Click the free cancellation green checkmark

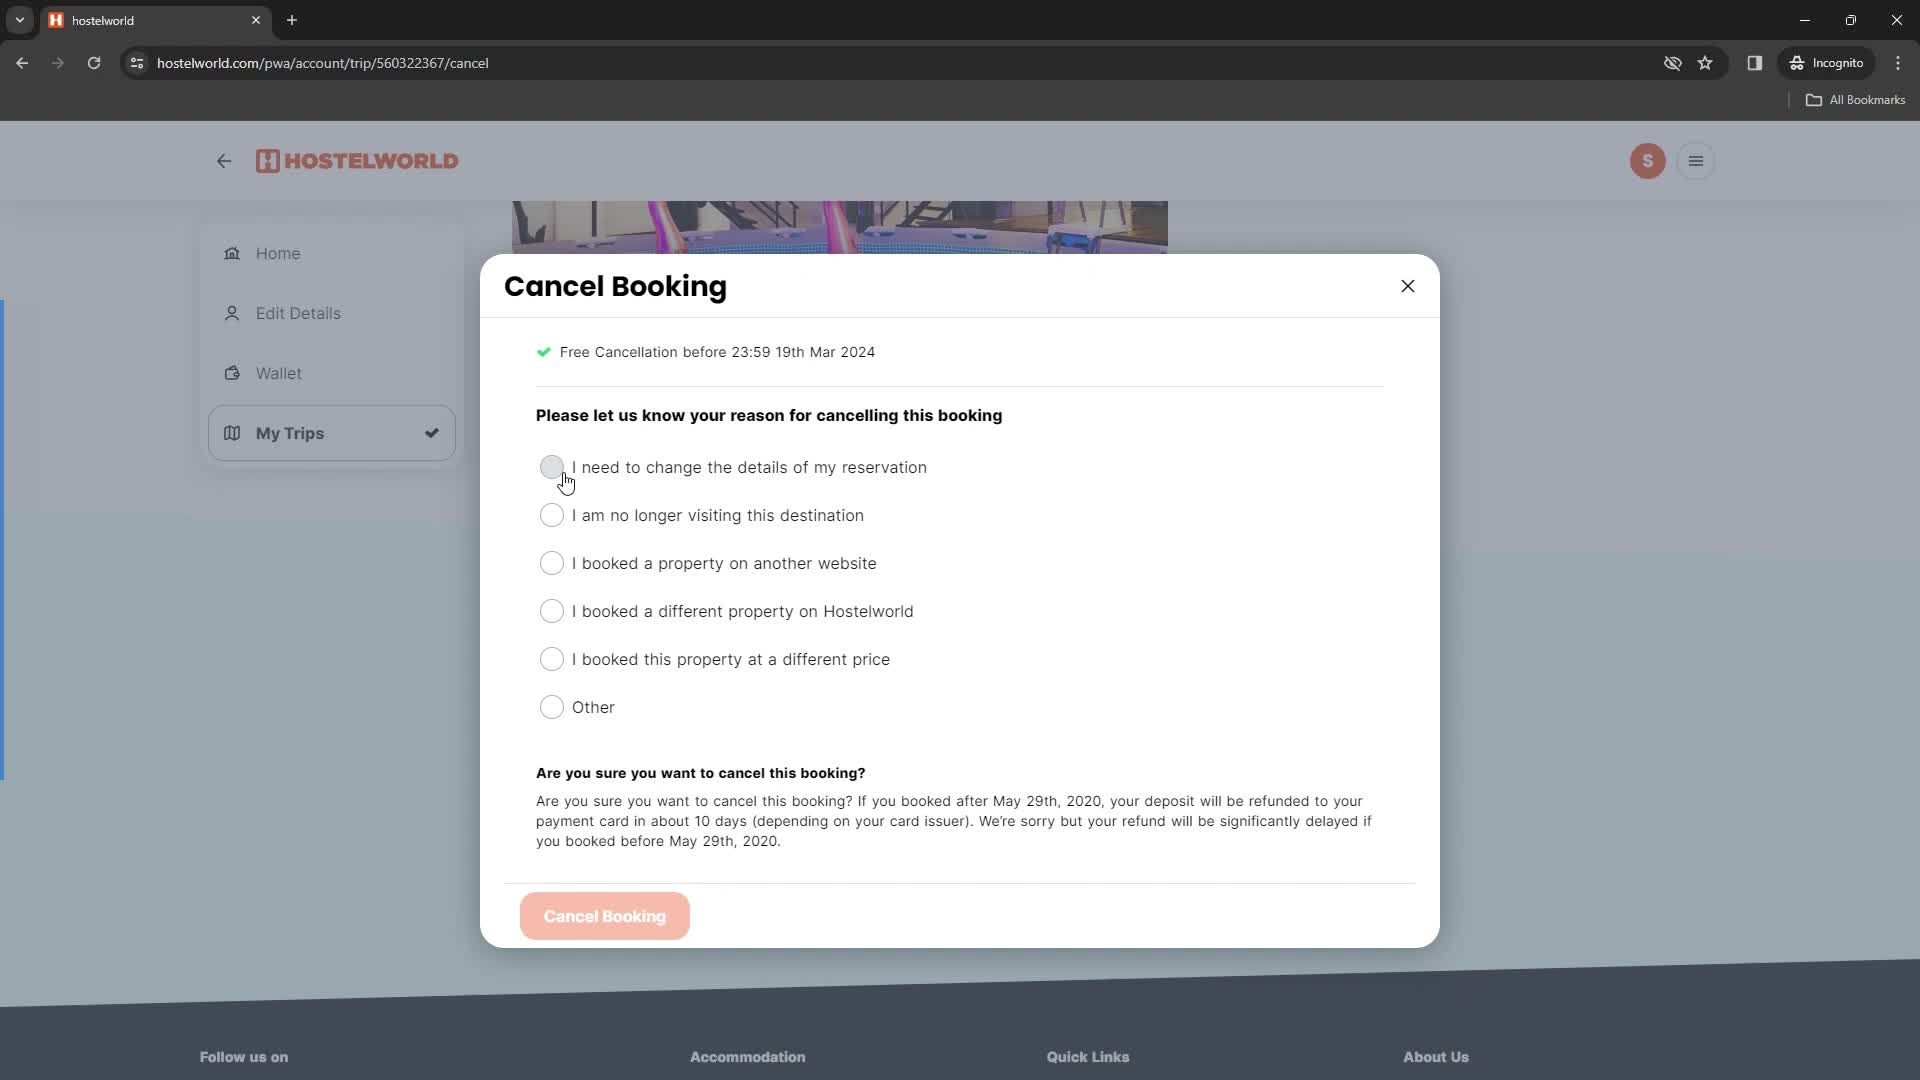pos(543,352)
